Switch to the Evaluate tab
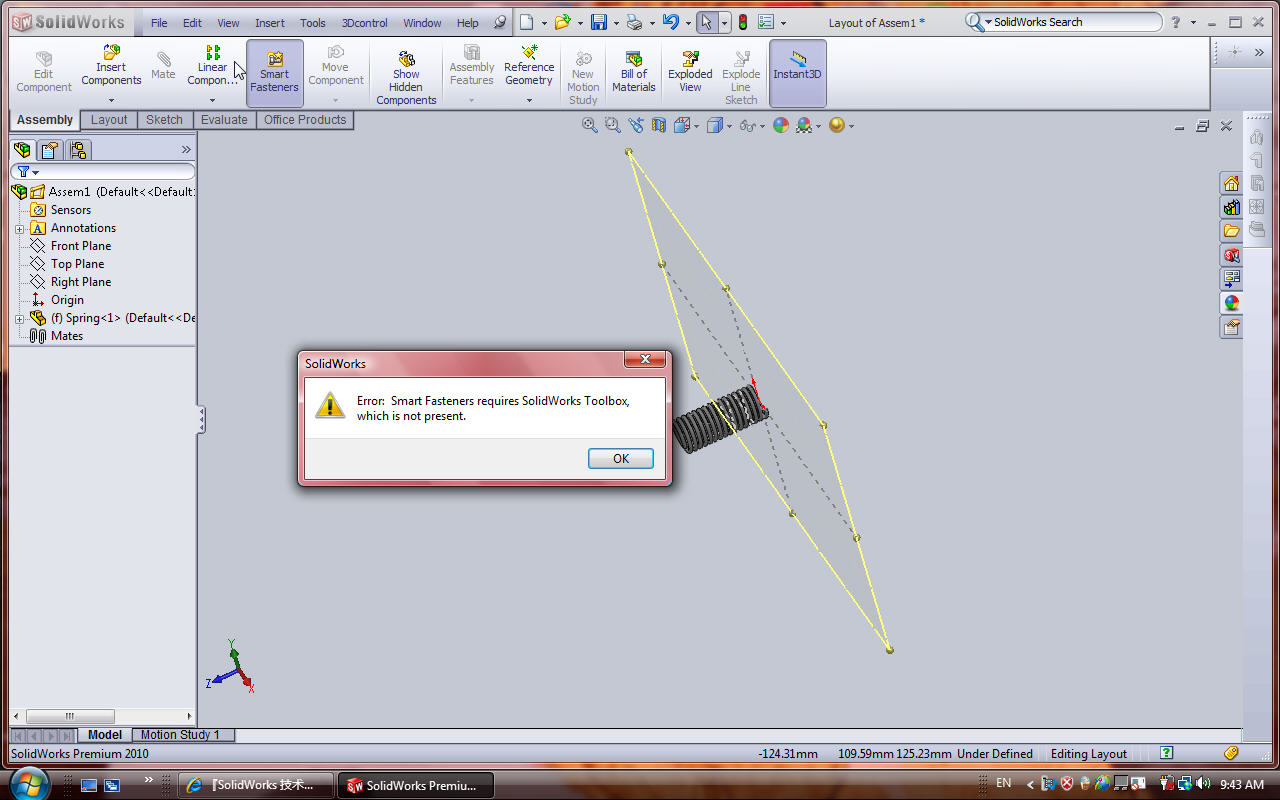The height and width of the screenshot is (800, 1280). (x=224, y=120)
